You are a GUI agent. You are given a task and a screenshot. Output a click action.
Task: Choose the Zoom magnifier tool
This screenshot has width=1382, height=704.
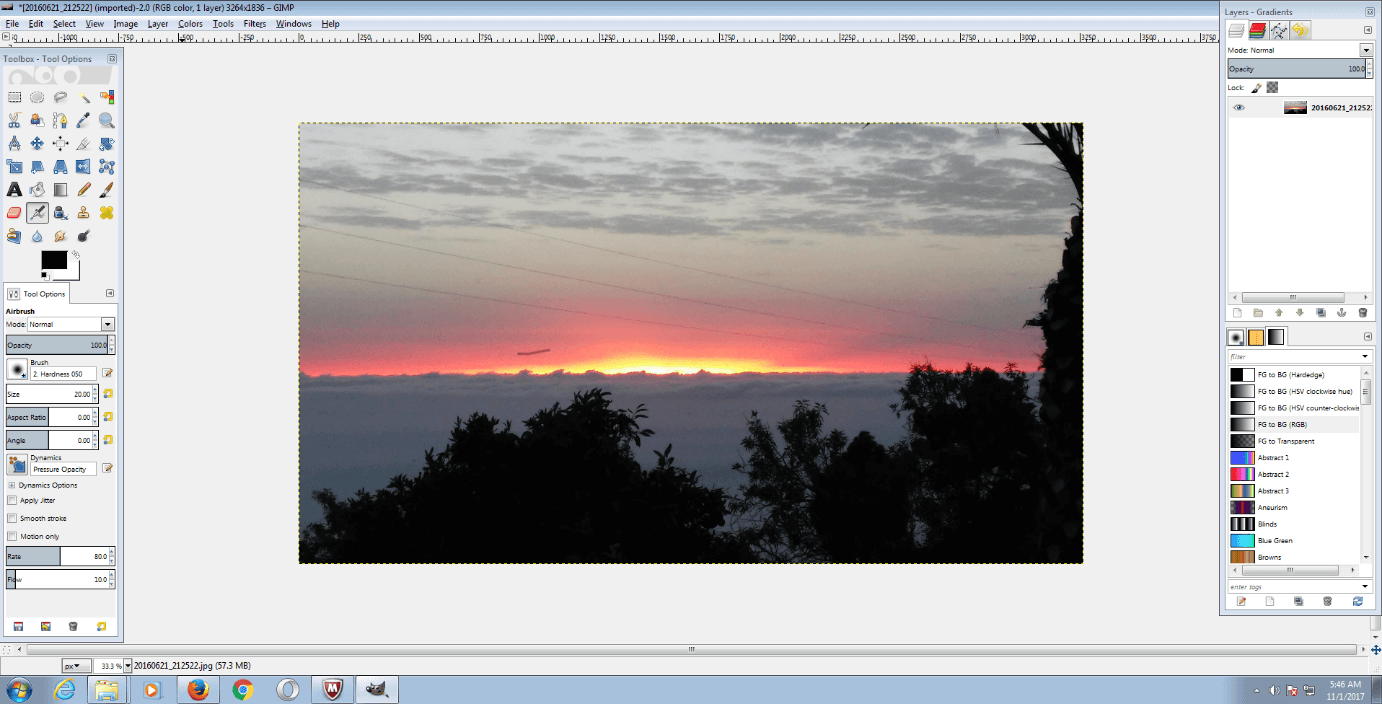pyautogui.click(x=107, y=120)
